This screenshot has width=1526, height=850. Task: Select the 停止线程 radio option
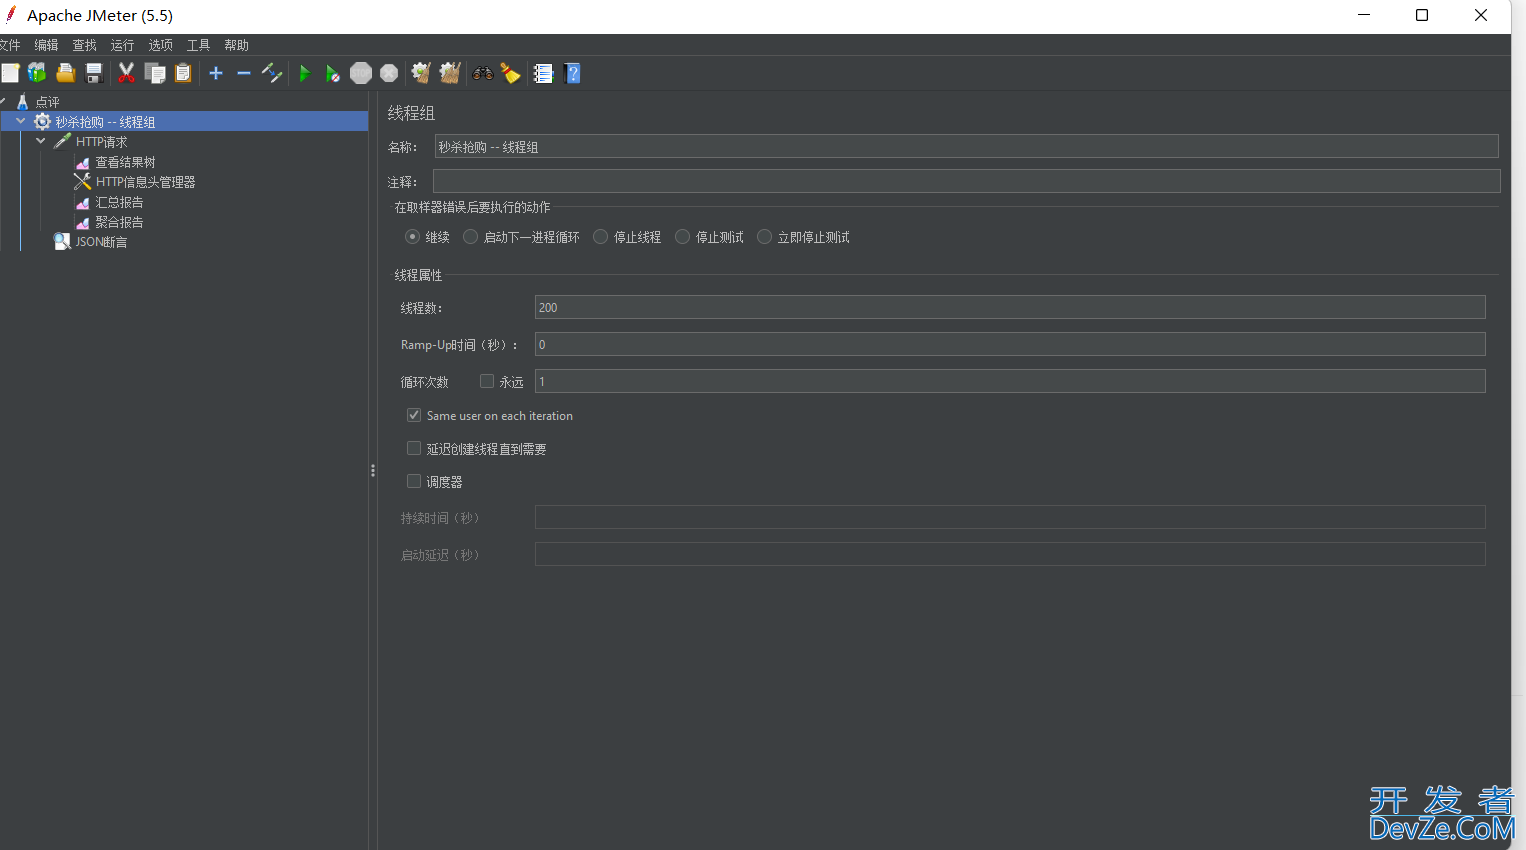point(600,237)
